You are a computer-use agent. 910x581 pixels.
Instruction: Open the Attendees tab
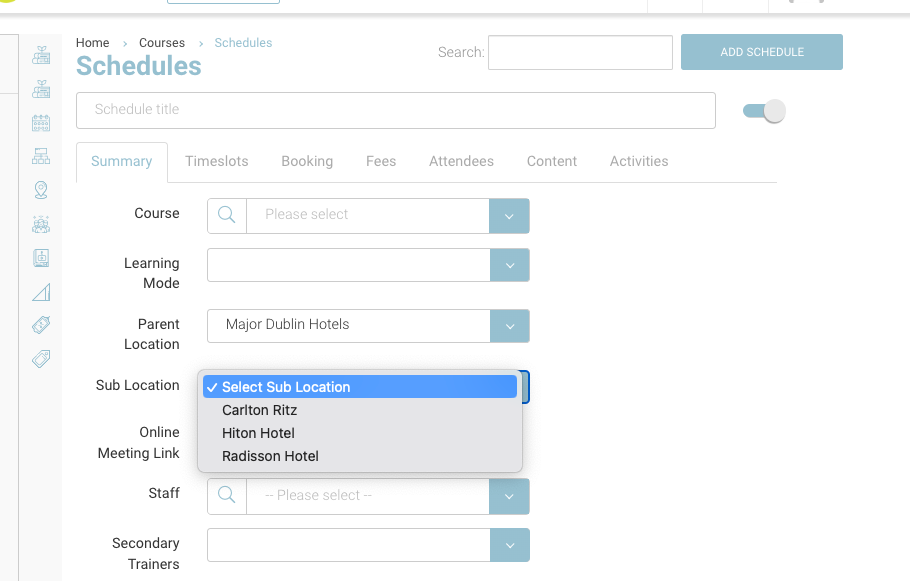[x=461, y=161]
